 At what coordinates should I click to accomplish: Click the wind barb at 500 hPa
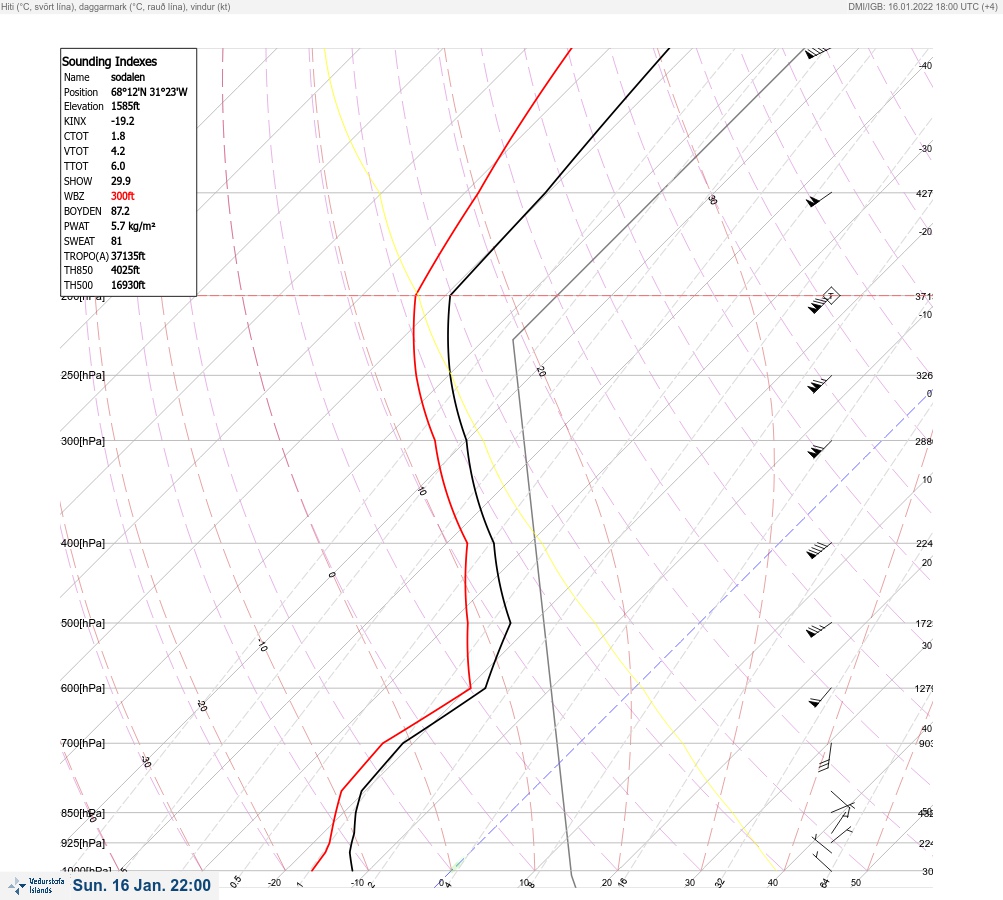(x=819, y=630)
